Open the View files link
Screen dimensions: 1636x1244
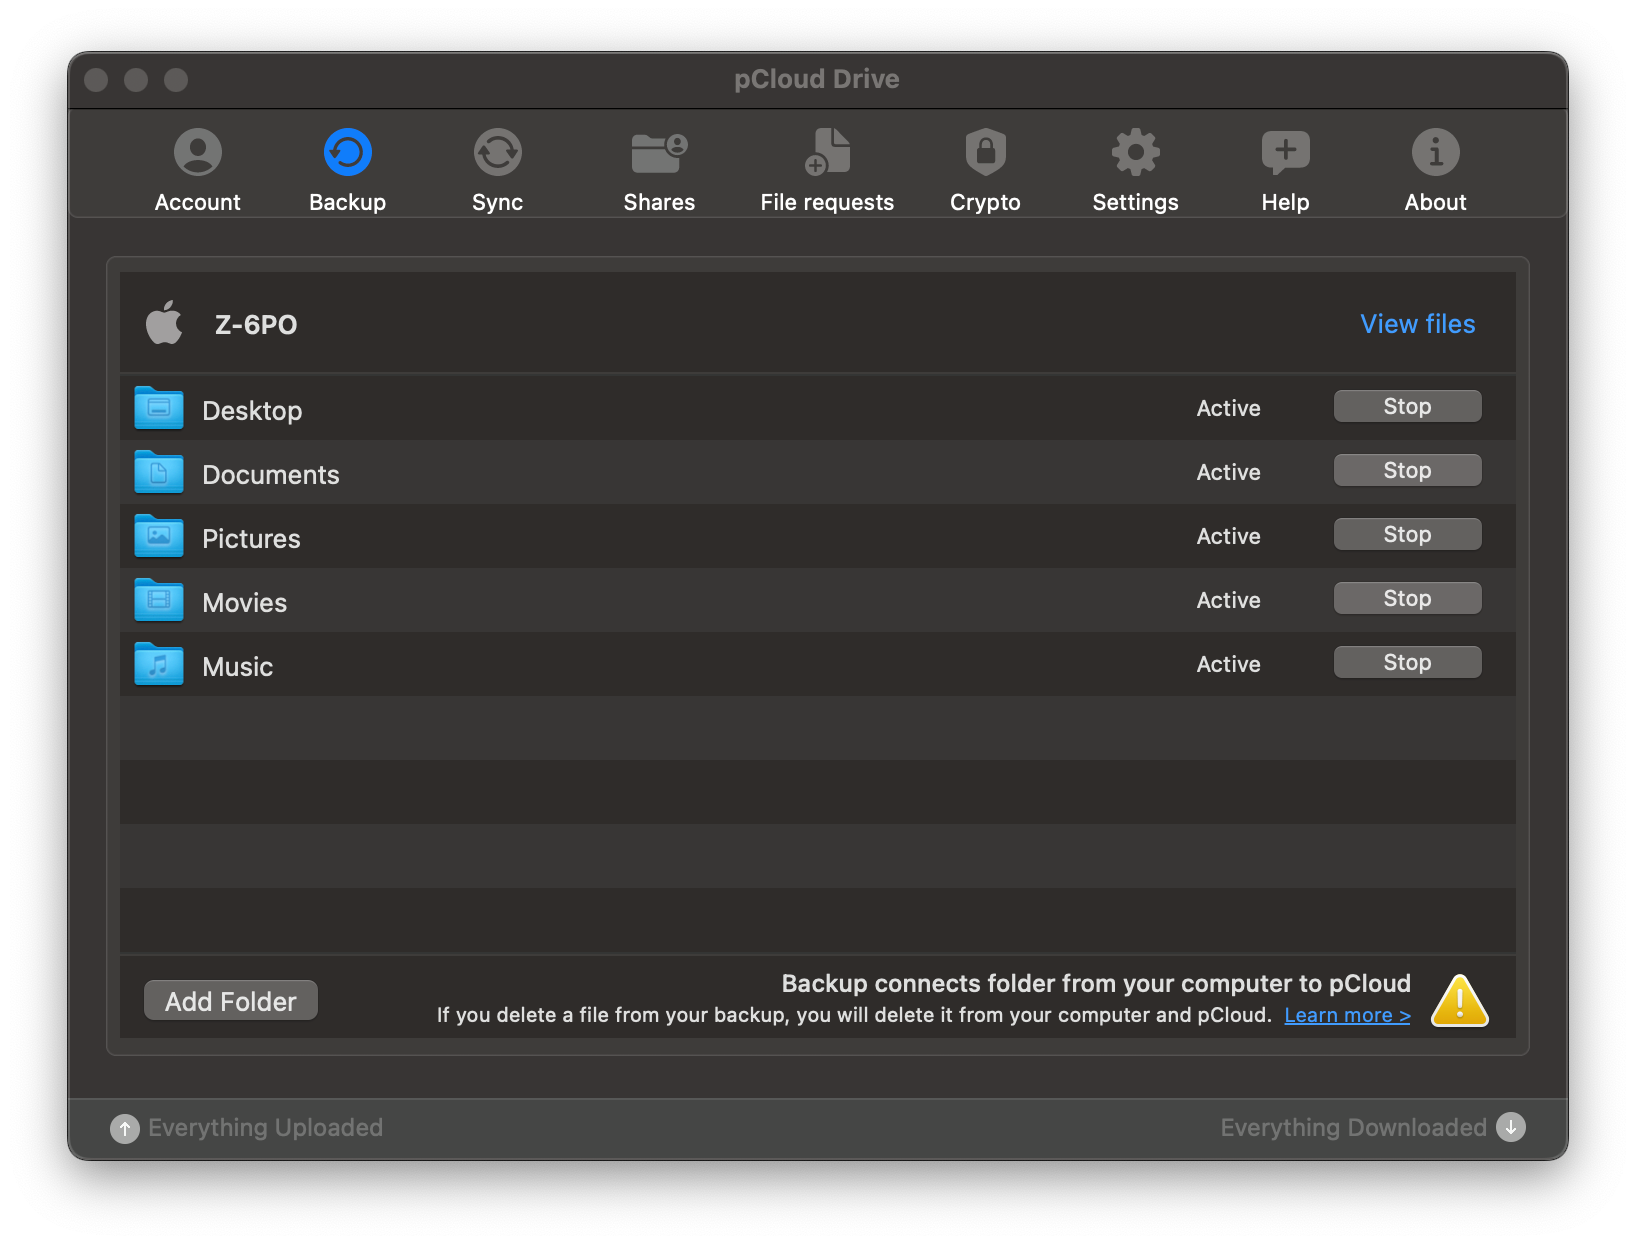1417,324
